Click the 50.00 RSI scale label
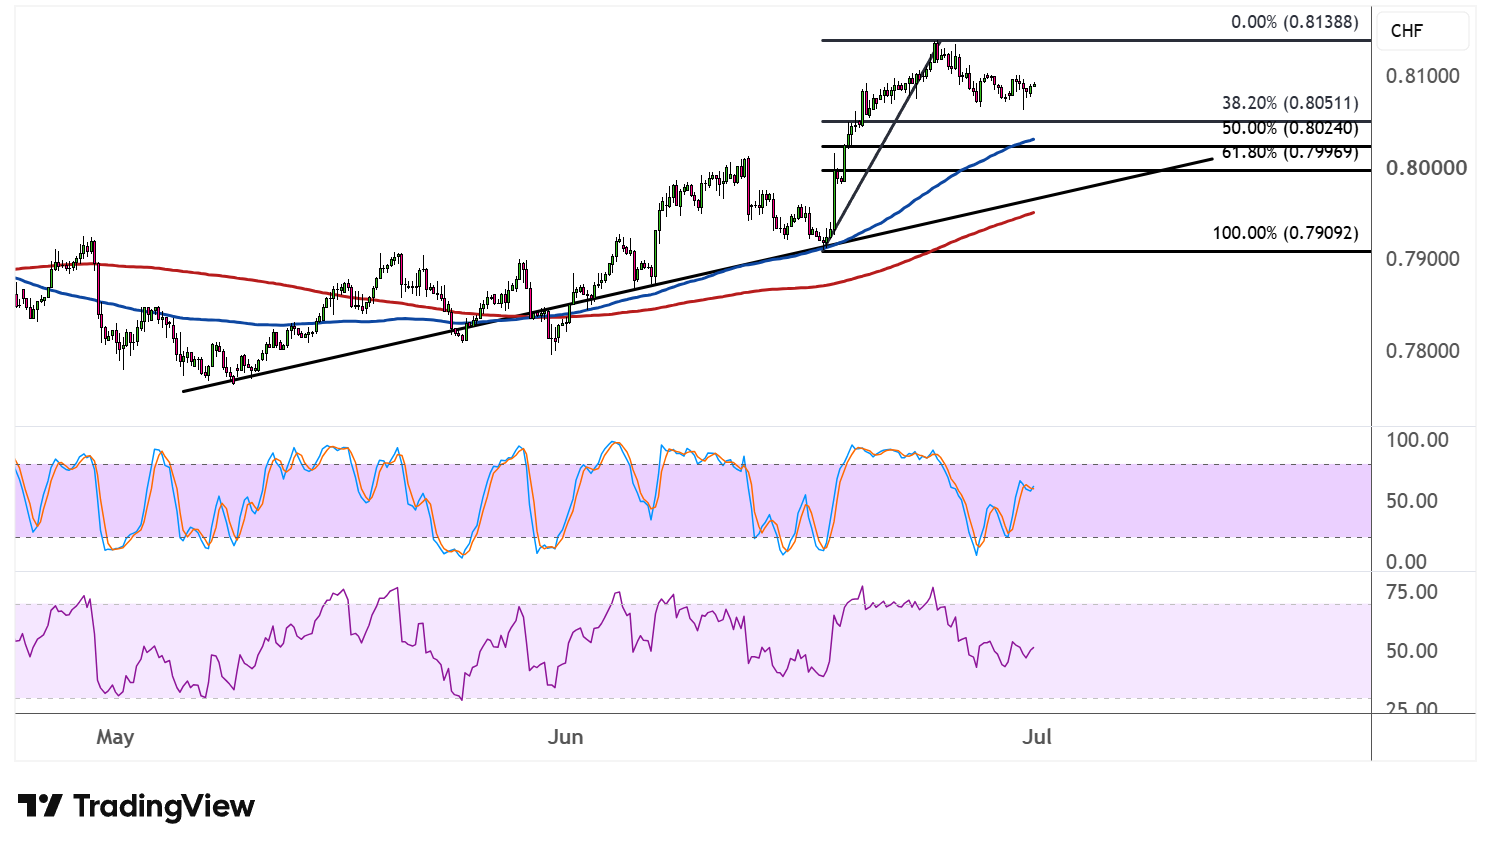 (x=1412, y=651)
